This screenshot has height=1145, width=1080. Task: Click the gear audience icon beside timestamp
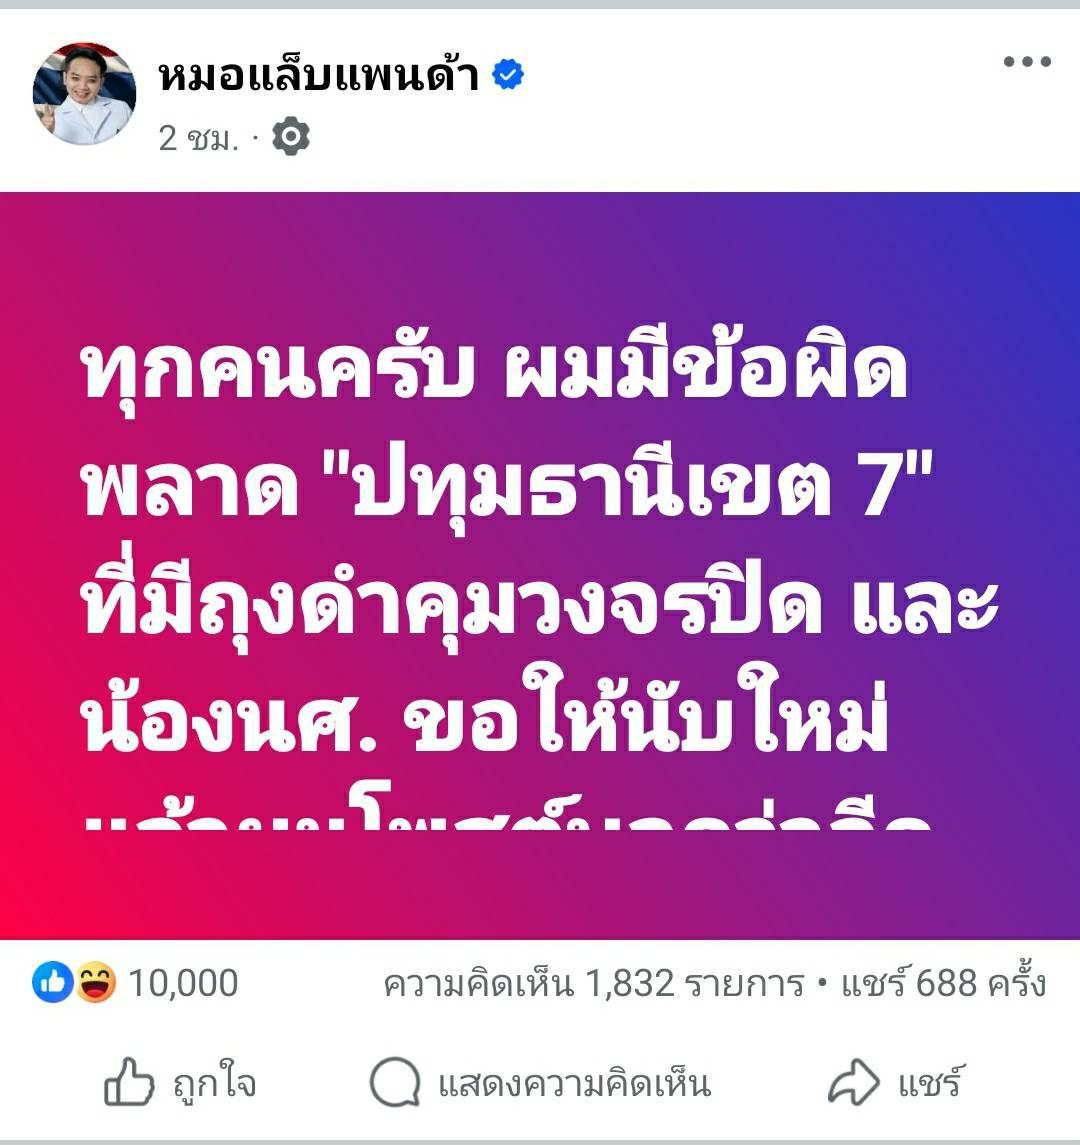(x=291, y=137)
